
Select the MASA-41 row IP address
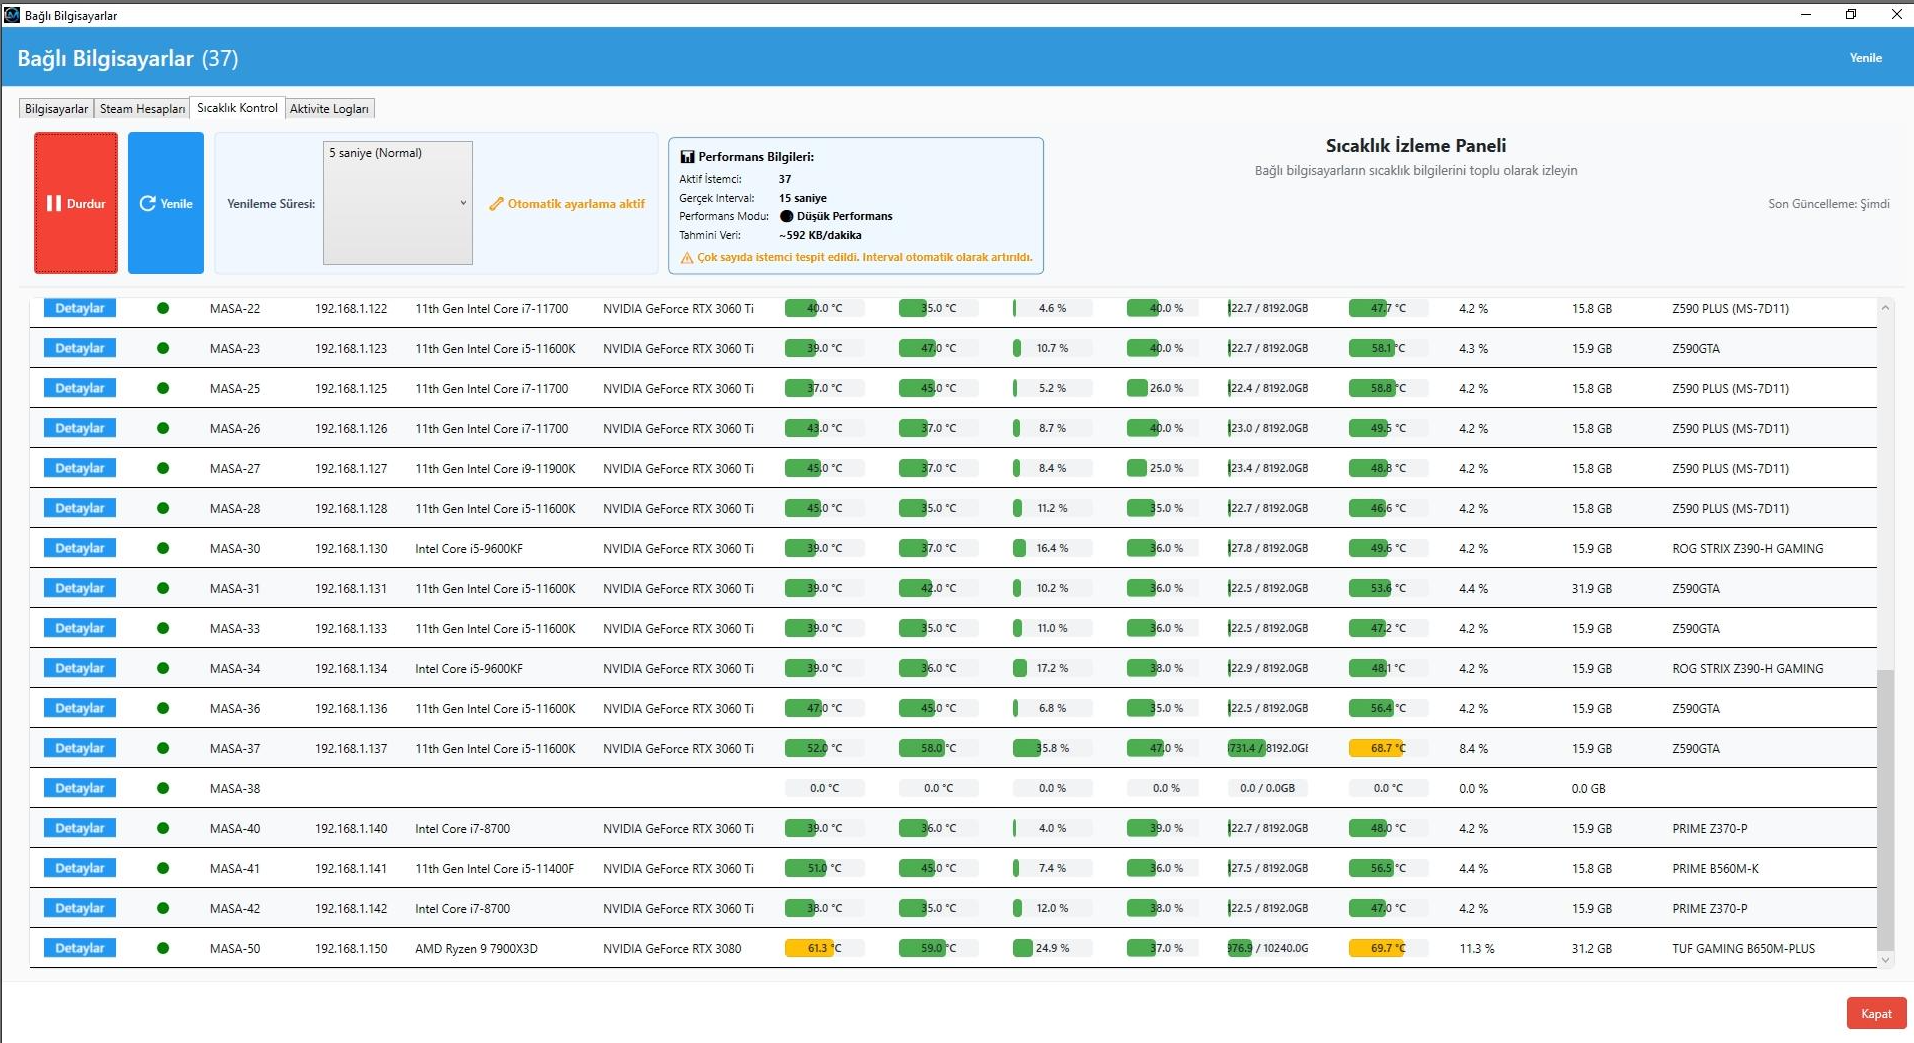(351, 868)
